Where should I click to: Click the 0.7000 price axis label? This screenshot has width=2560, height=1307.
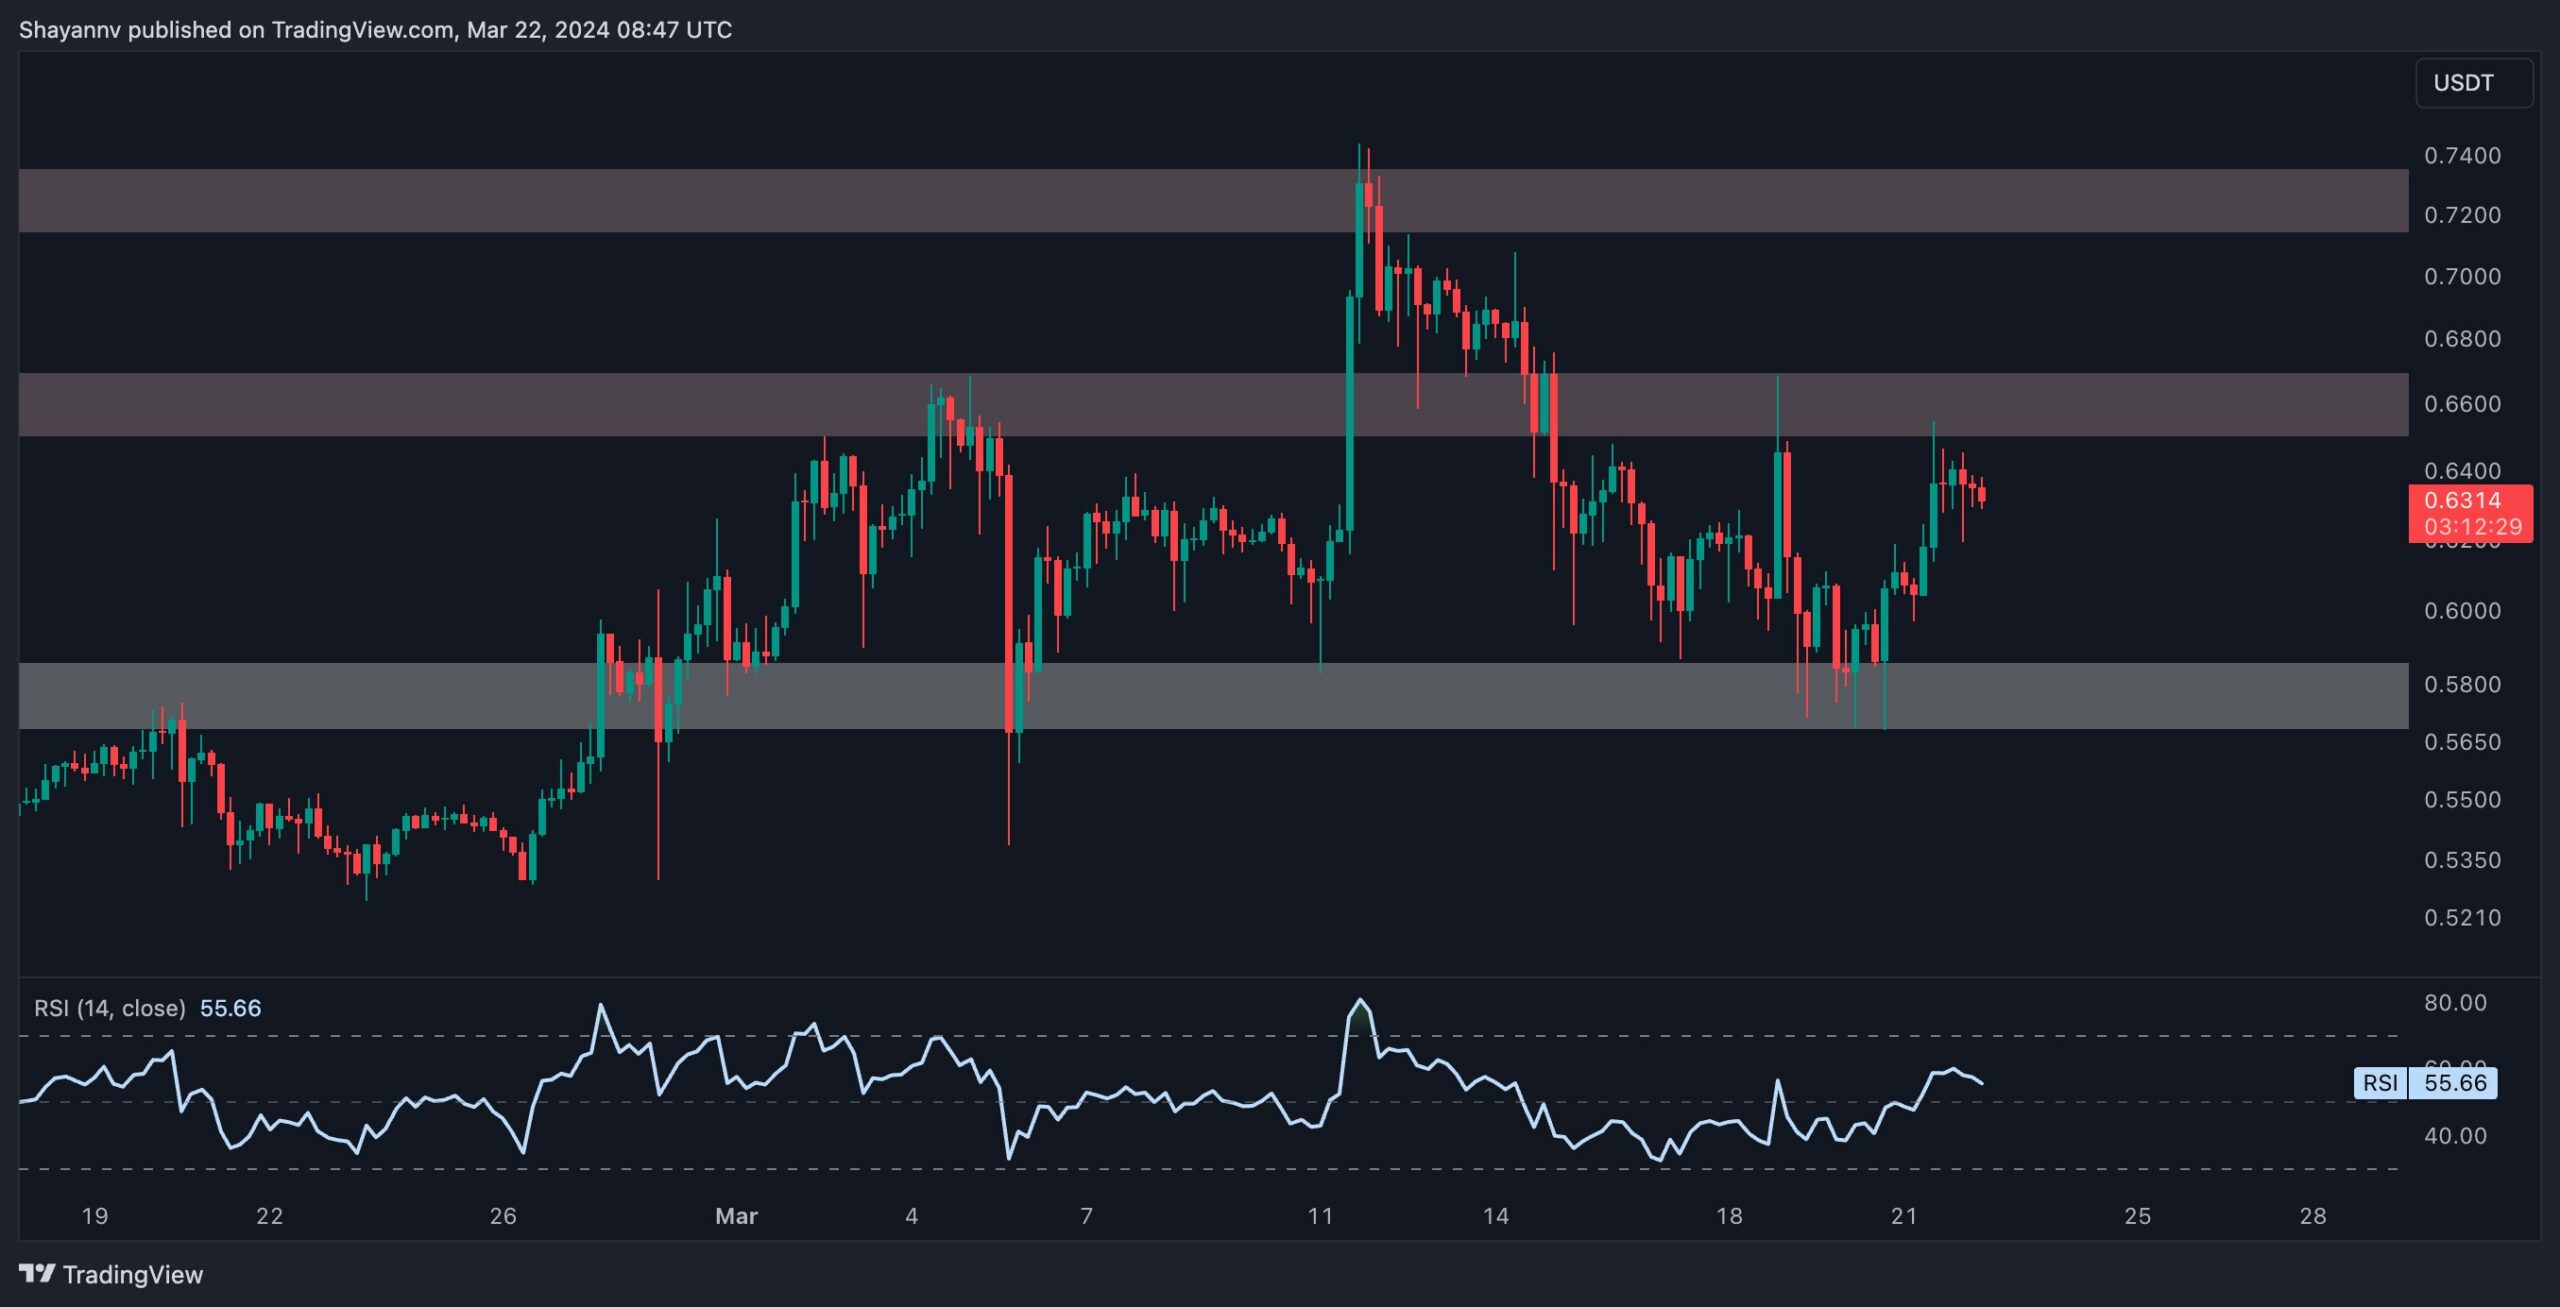2462,277
